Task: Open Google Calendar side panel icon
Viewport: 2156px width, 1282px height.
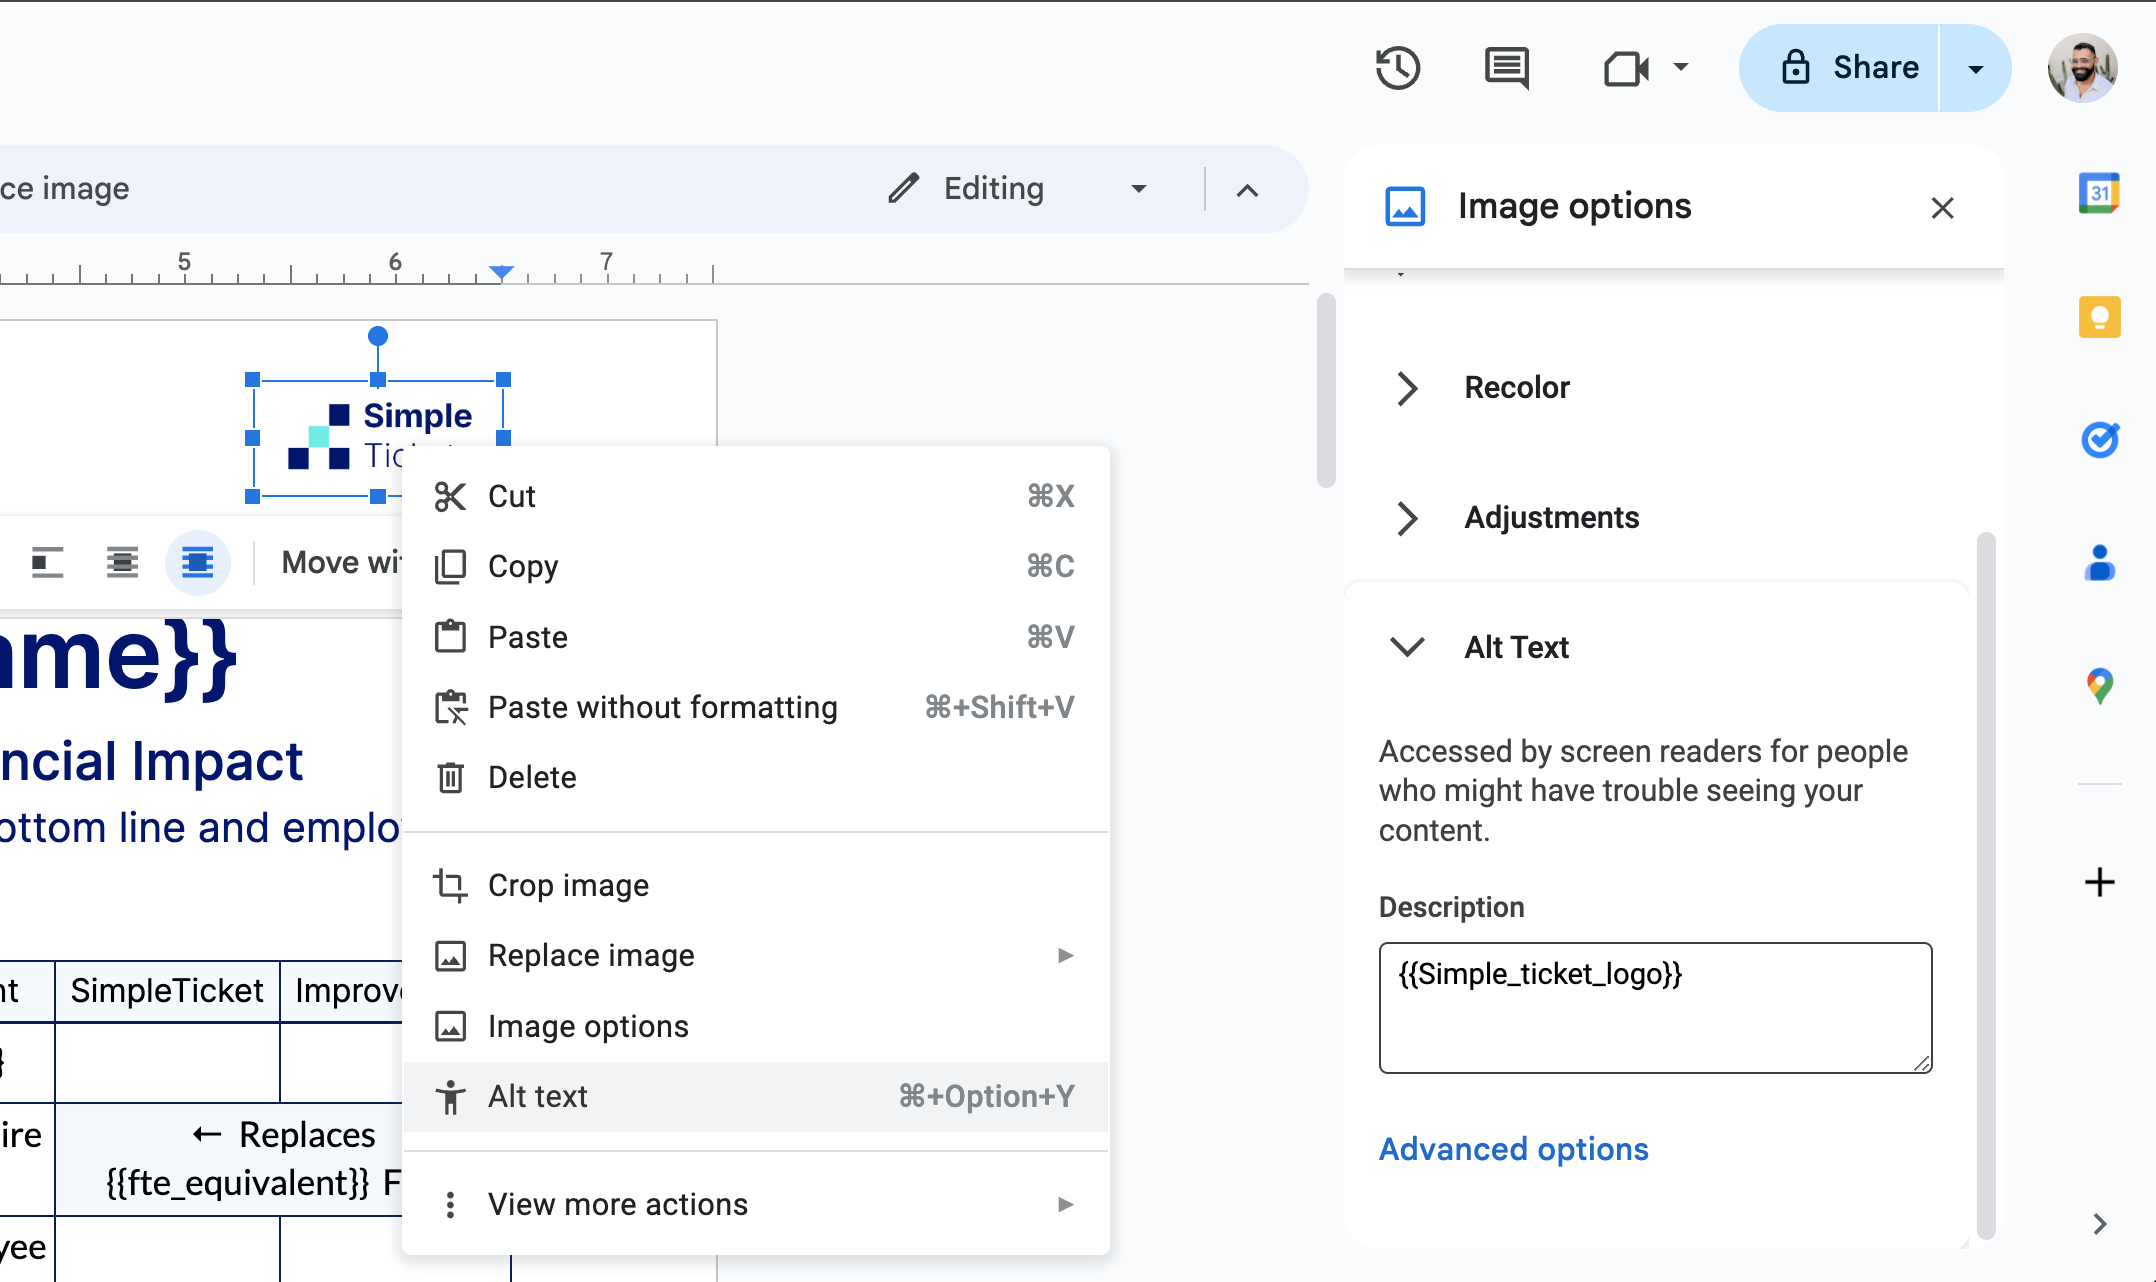Action: tap(2099, 193)
